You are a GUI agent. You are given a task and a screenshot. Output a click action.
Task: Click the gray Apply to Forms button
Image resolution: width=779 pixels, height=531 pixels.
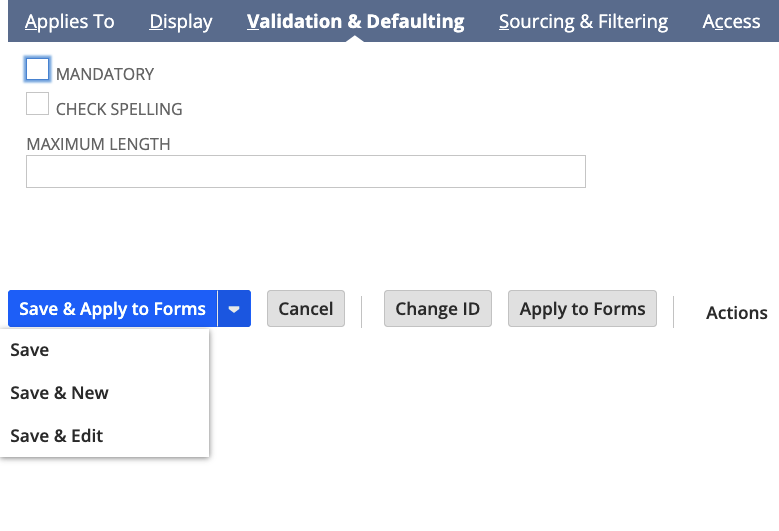click(x=582, y=308)
